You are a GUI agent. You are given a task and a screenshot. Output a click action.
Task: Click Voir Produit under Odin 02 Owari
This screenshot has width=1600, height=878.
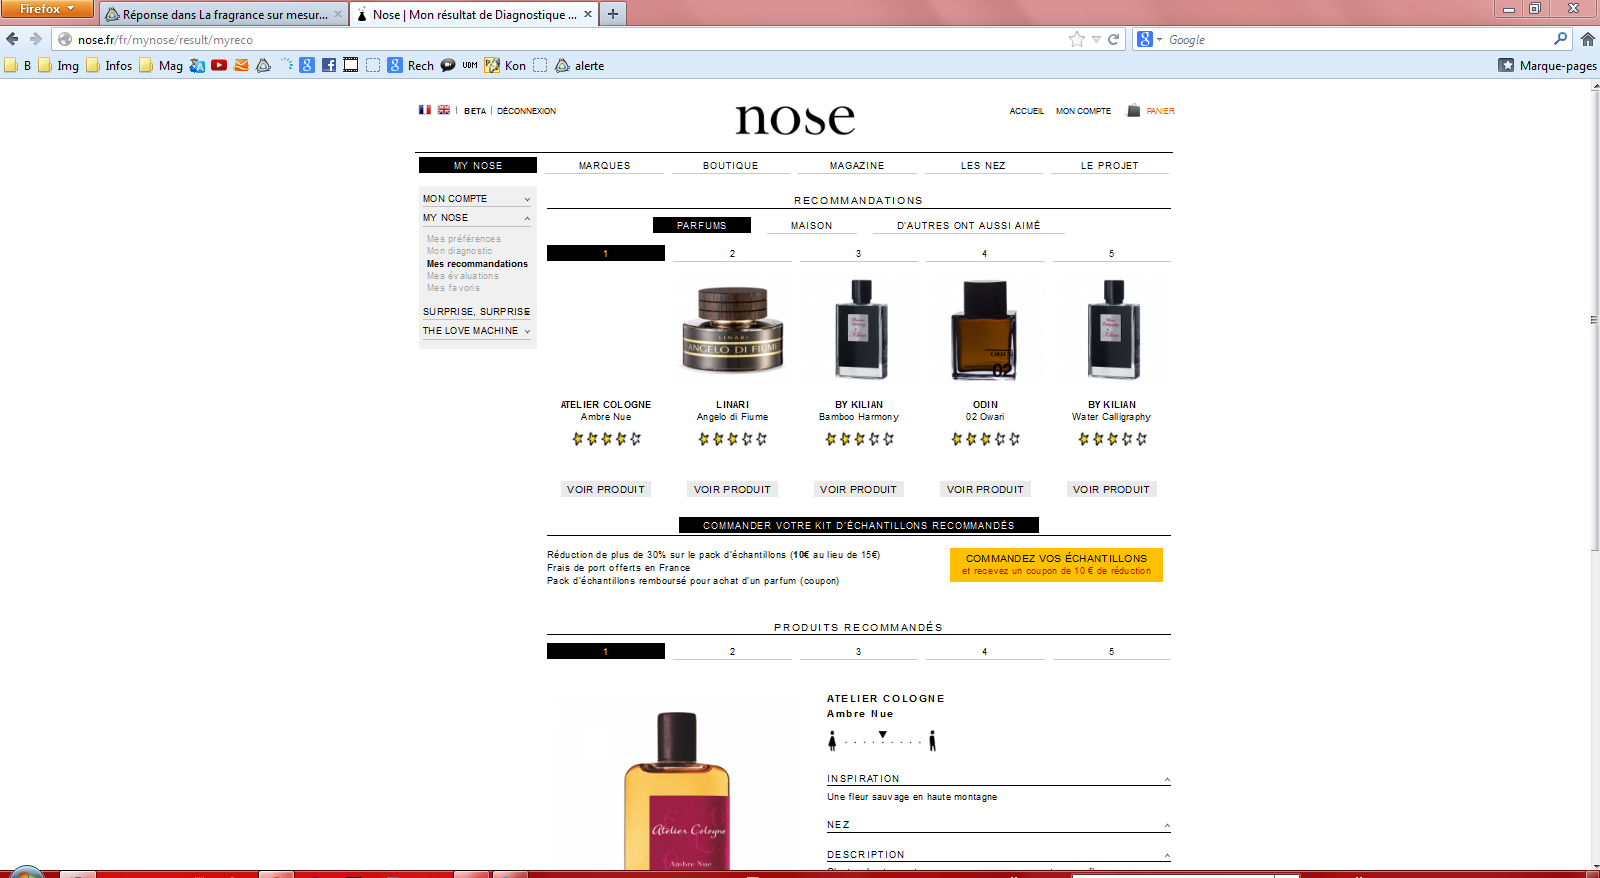click(x=985, y=489)
